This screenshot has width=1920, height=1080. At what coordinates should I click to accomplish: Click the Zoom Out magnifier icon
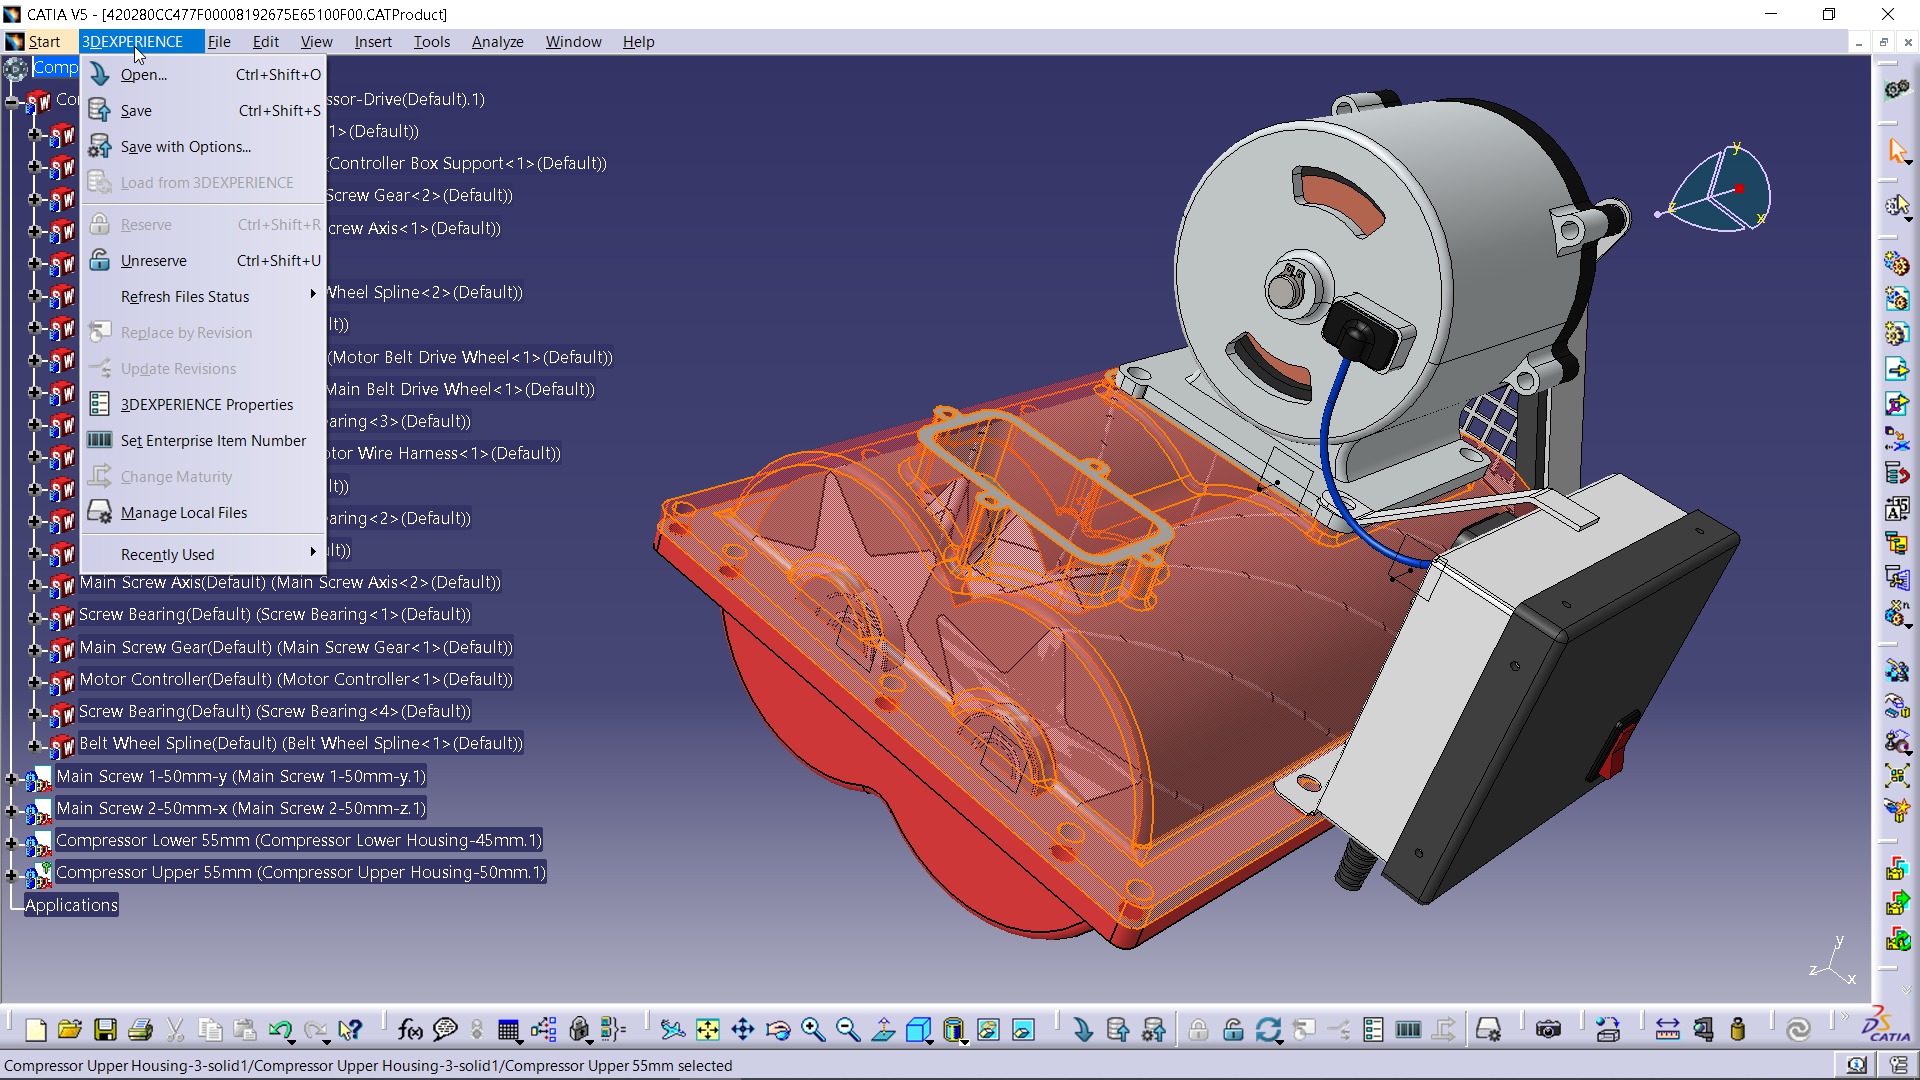point(848,1028)
